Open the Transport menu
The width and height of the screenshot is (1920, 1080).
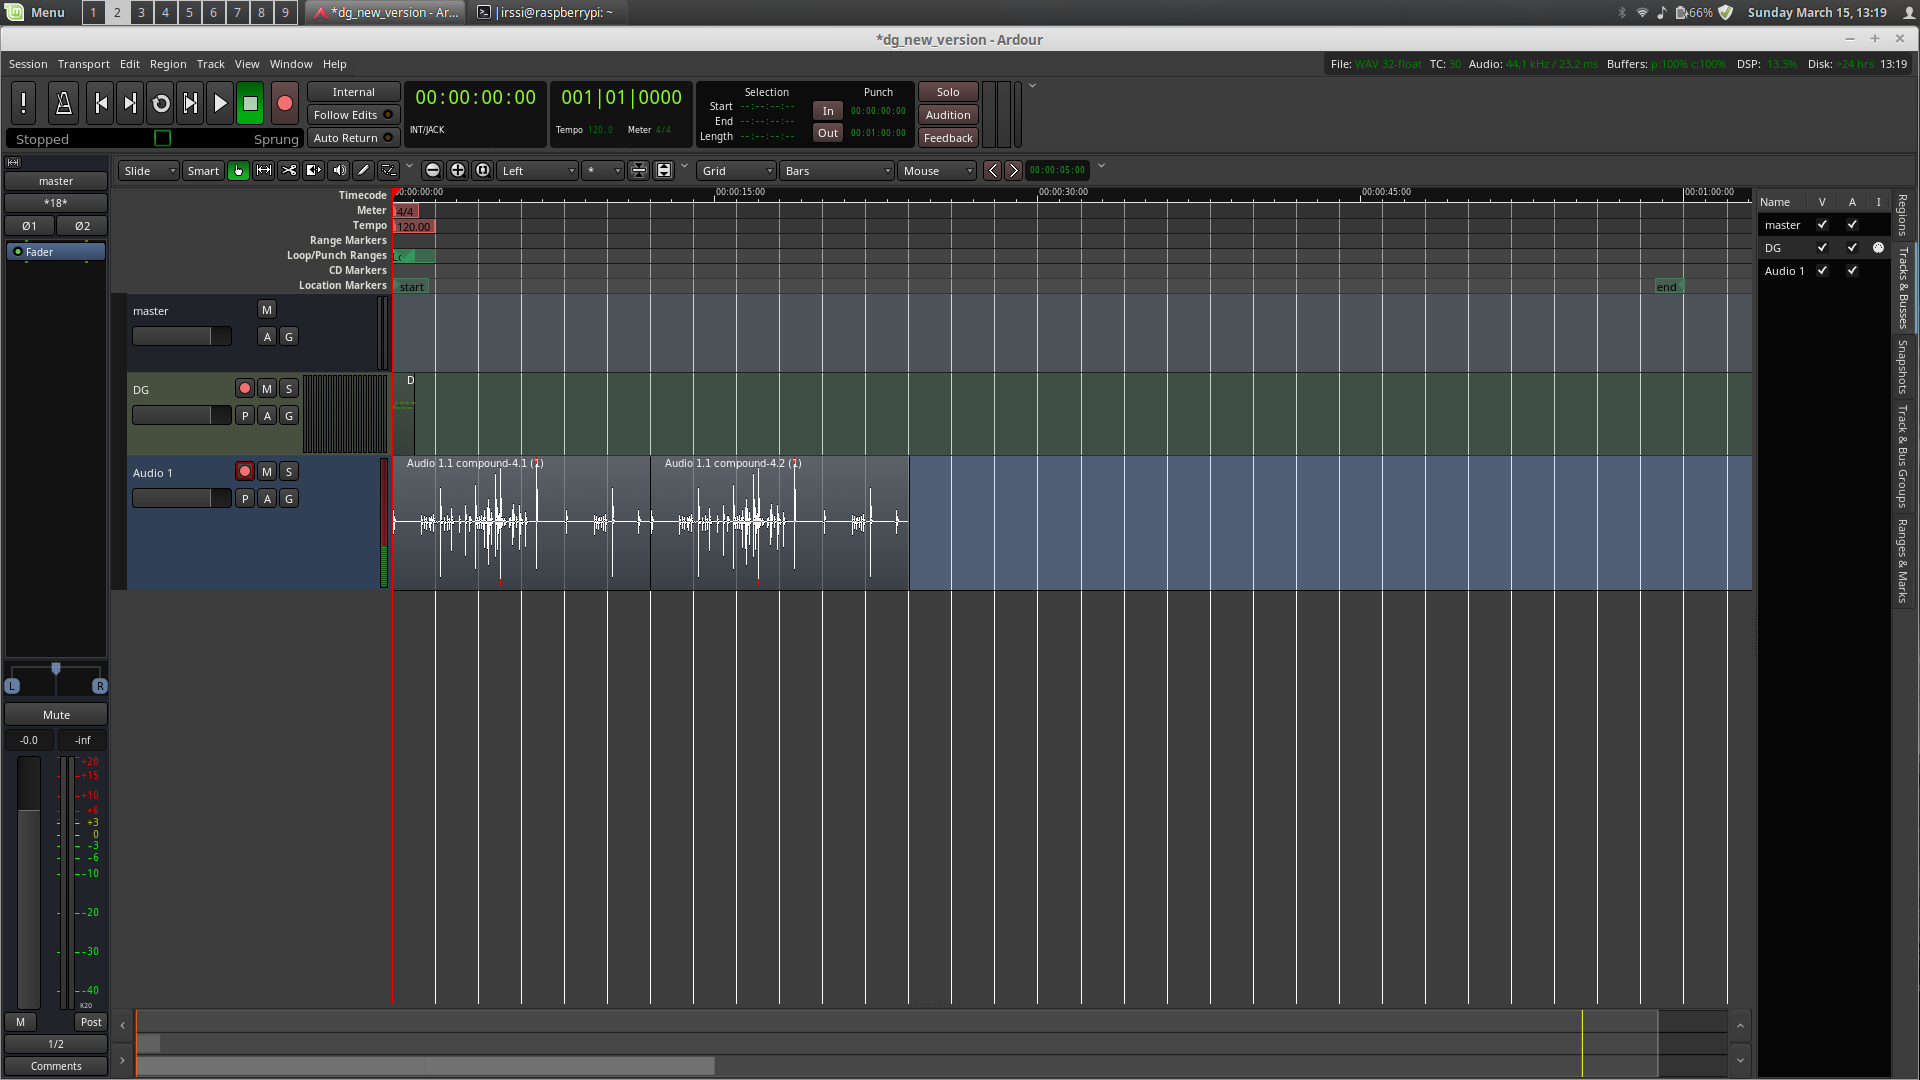[83, 64]
